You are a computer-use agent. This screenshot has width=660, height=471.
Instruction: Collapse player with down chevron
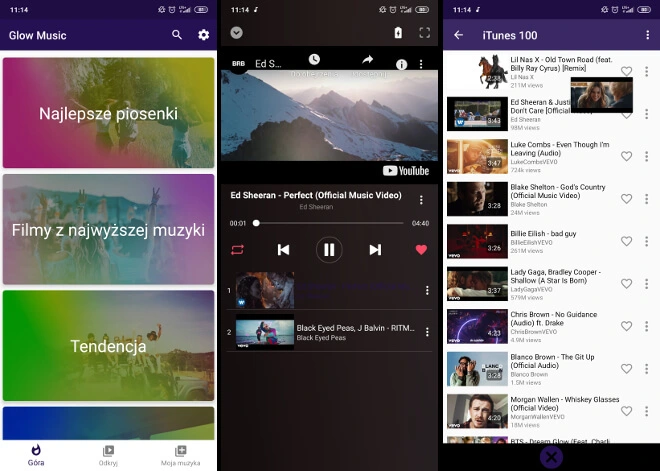tap(237, 33)
